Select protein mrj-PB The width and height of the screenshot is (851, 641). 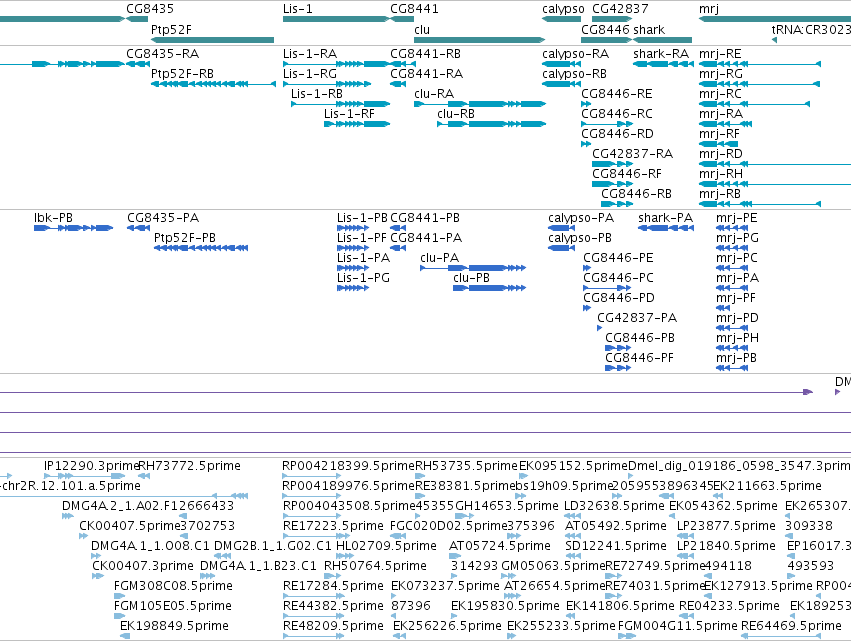click(x=736, y=358)
